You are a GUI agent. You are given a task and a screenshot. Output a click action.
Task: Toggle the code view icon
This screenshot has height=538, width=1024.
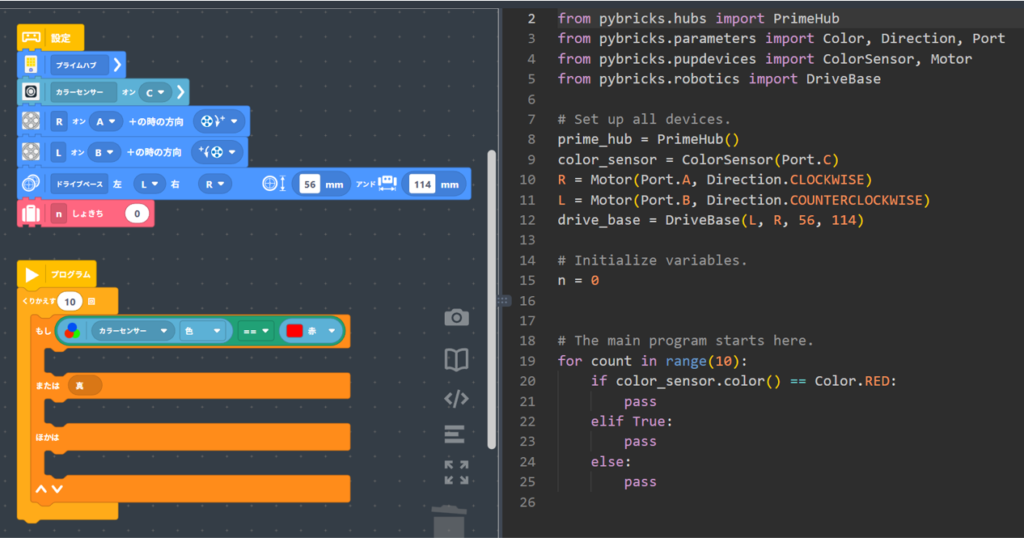pyautogui.click(x=456, y=399)
